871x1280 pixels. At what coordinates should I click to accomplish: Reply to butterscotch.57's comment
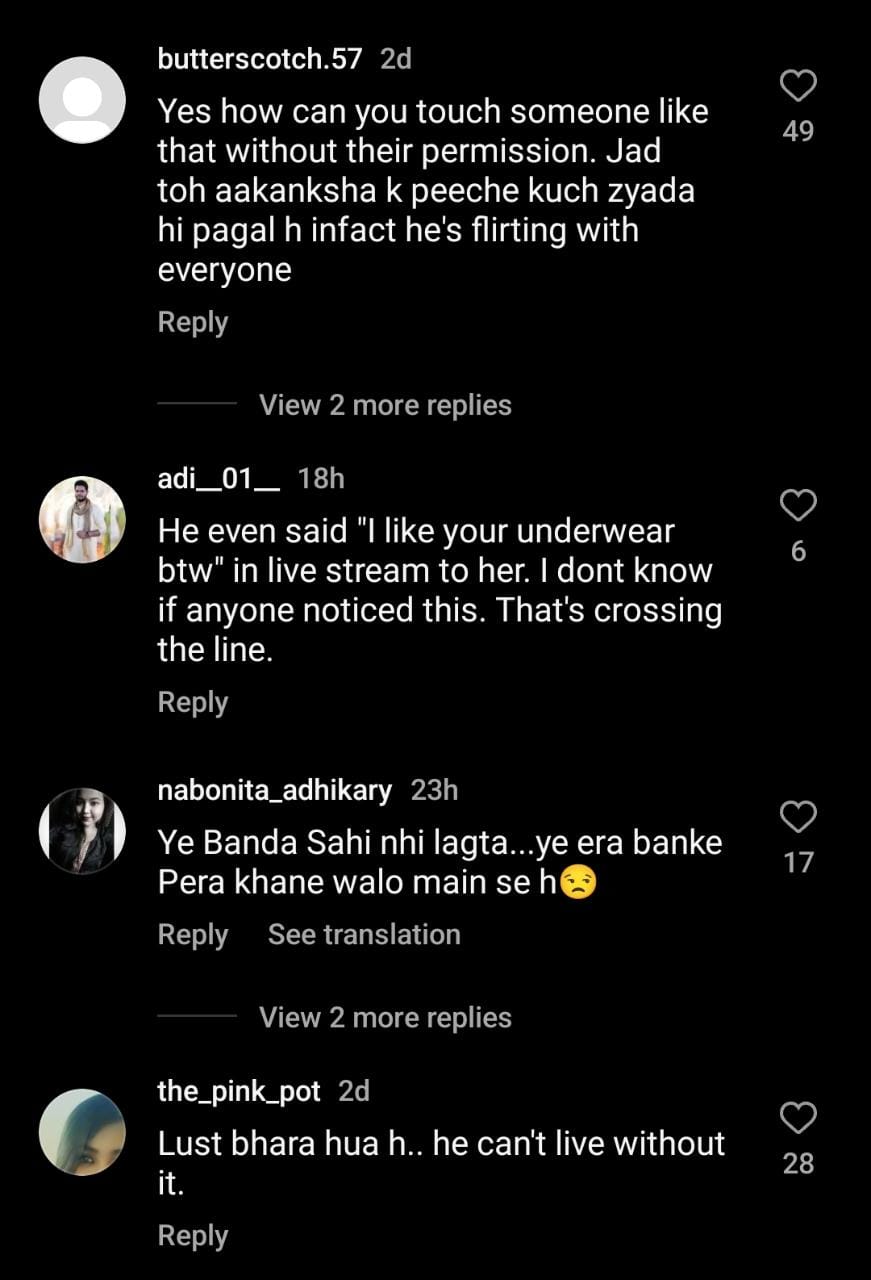[193, 322]
